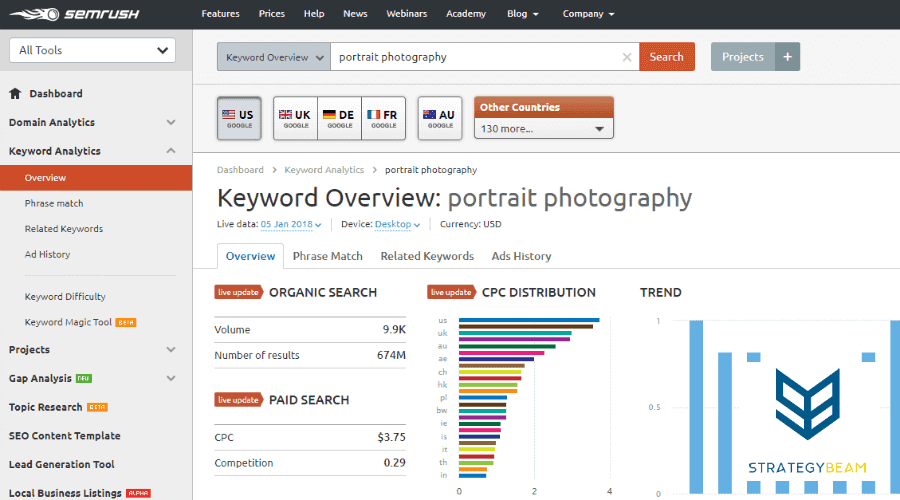The width and height of the screenshot is (900, 500).
Task: Select the FR Google database flag
Action: 383,118
